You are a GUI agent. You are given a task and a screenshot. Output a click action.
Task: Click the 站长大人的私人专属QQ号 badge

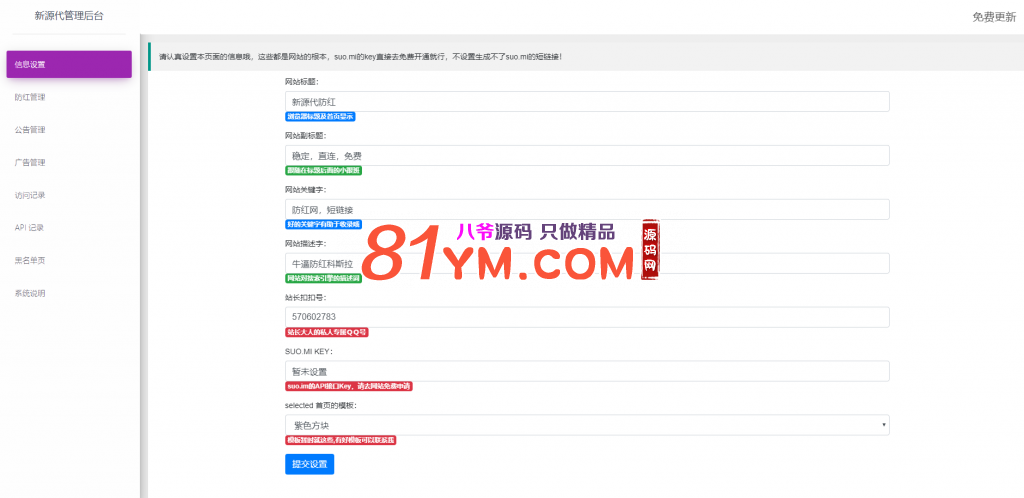click(x=327, y=332)
